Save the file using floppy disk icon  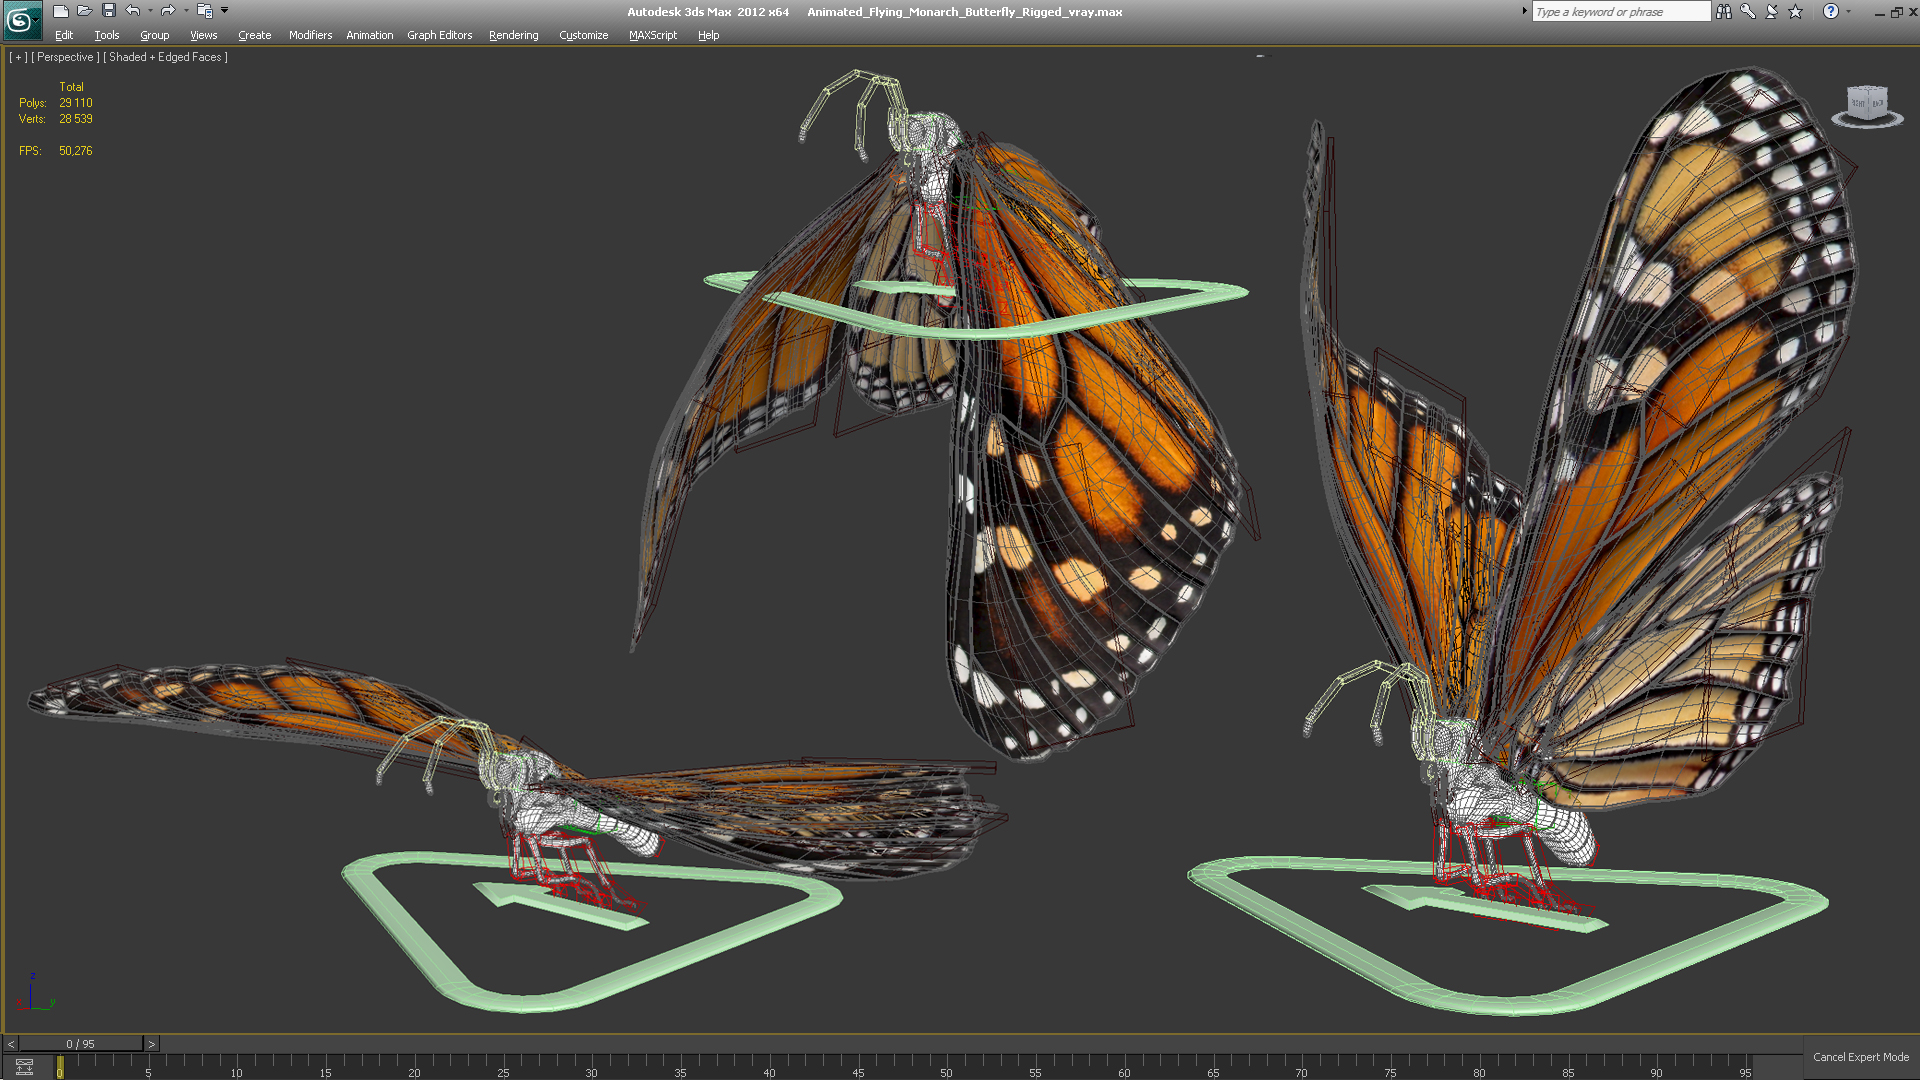(109, 11)
